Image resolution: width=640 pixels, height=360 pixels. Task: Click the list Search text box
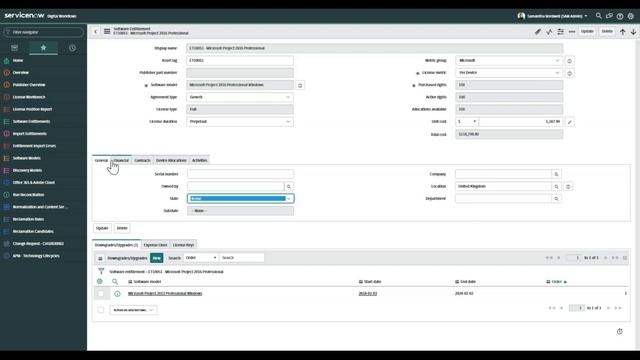(242, 258)
